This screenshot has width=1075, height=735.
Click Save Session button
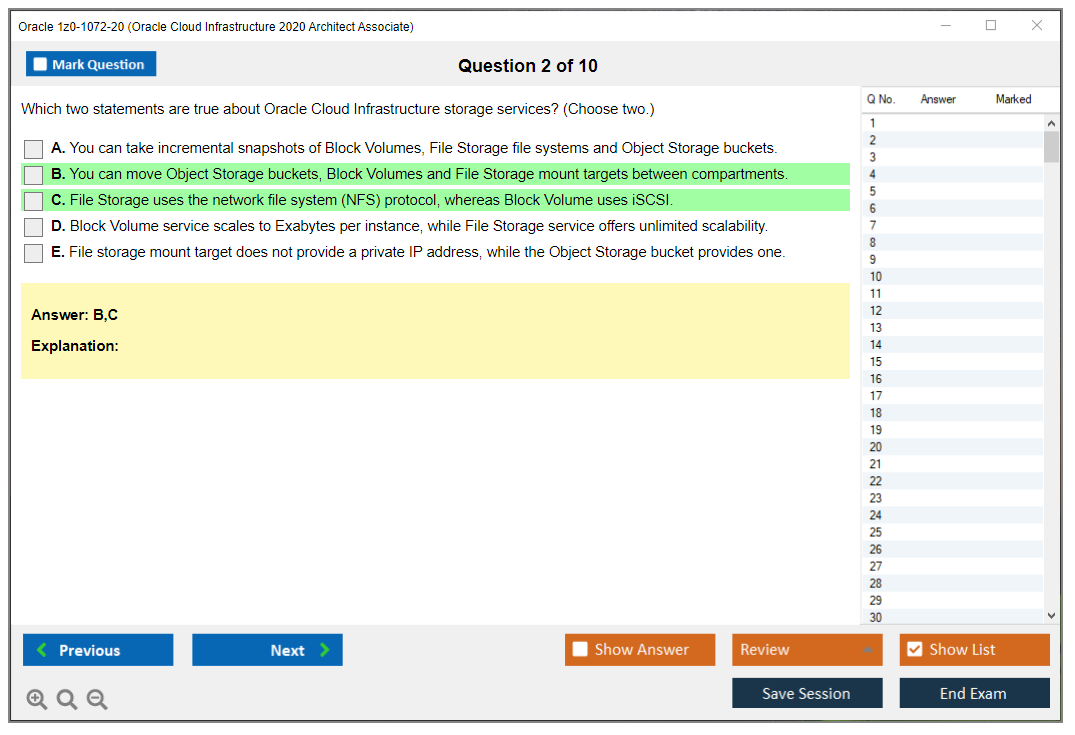807,693
